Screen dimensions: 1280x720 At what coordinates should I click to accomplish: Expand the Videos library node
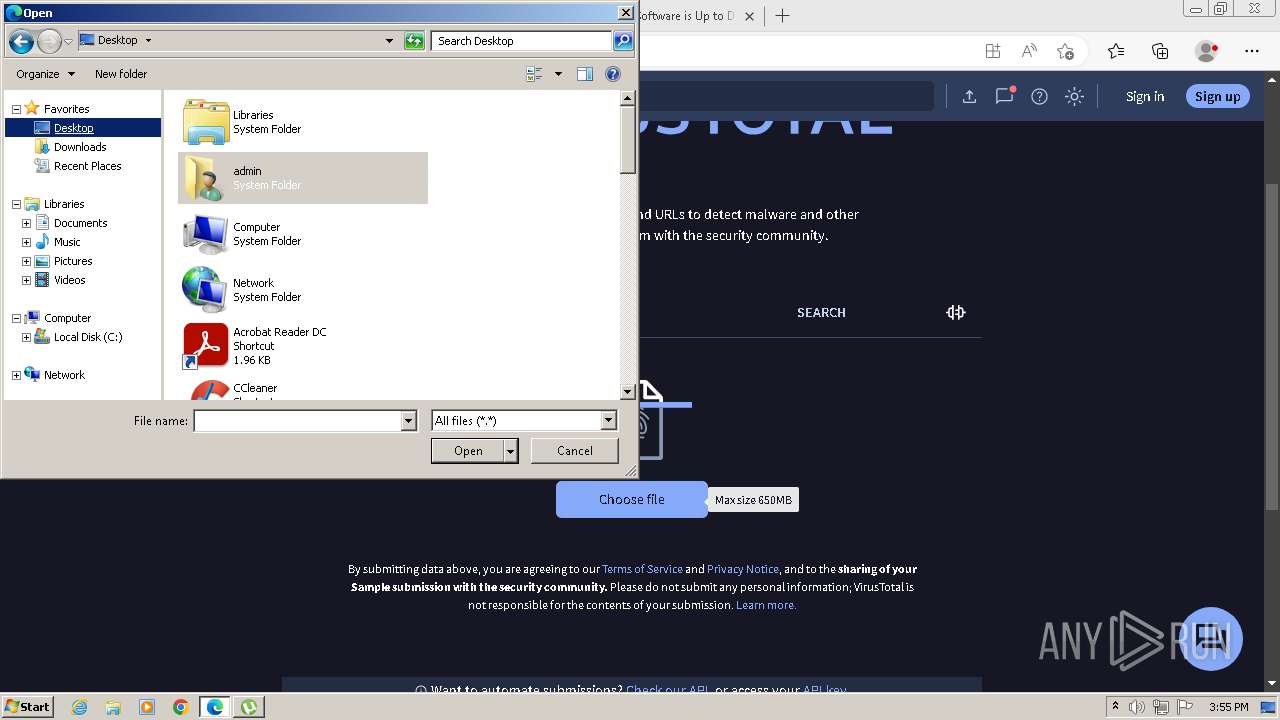tap(26, 280)
